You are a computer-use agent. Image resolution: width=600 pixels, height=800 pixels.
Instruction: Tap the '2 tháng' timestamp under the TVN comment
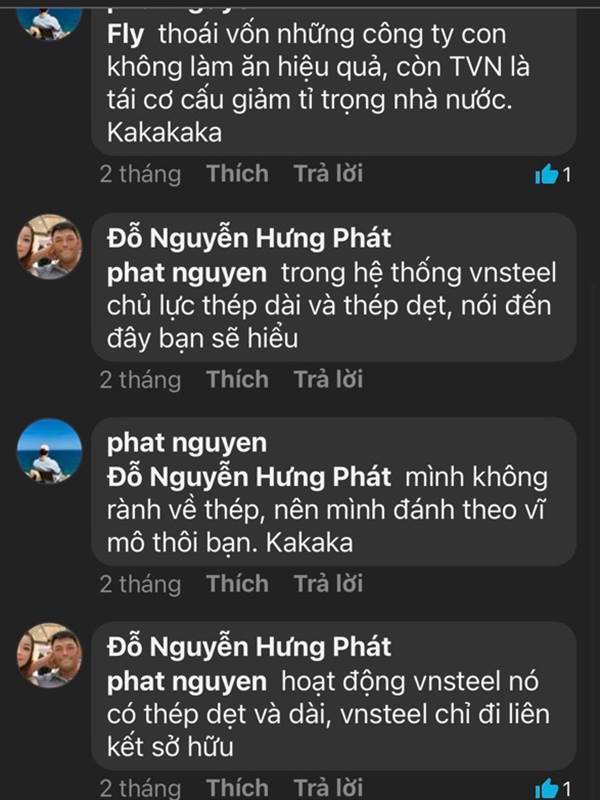140,174
